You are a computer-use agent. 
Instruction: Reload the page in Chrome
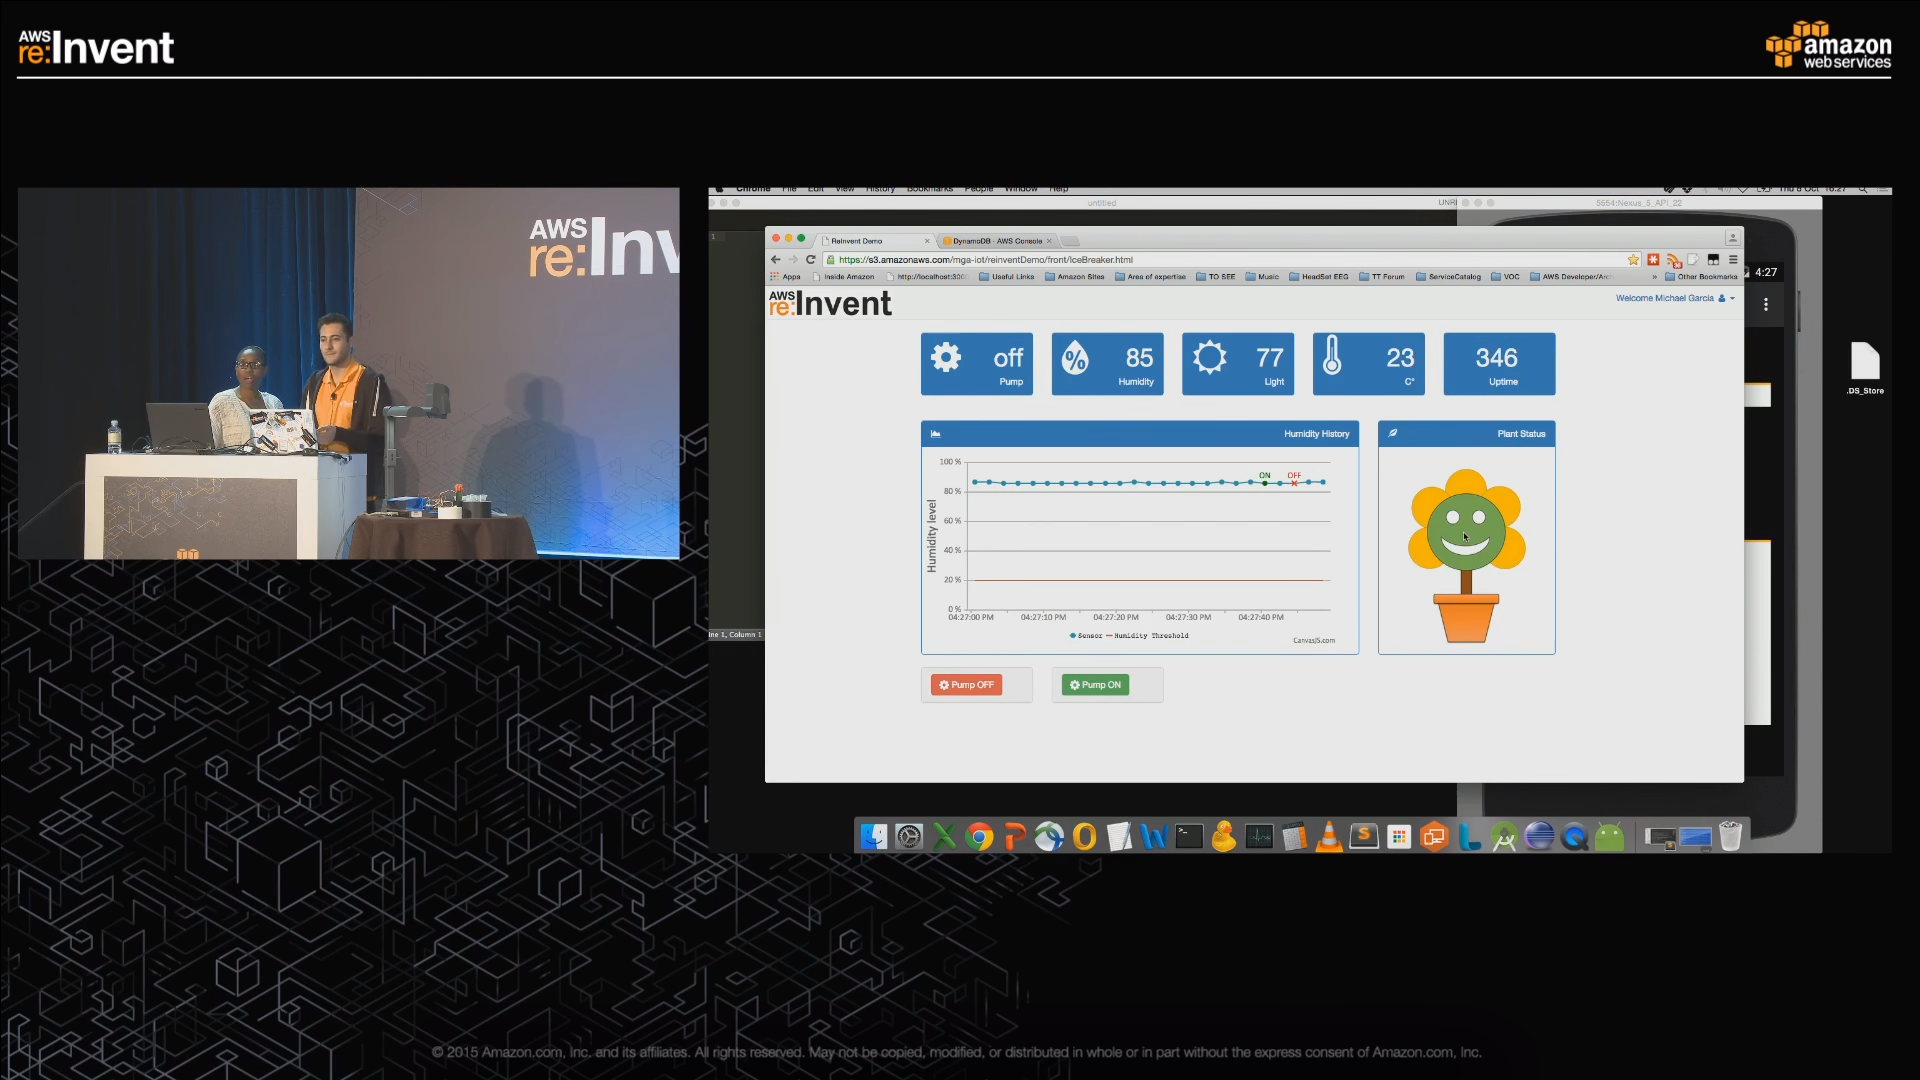(x=811, y=260)
